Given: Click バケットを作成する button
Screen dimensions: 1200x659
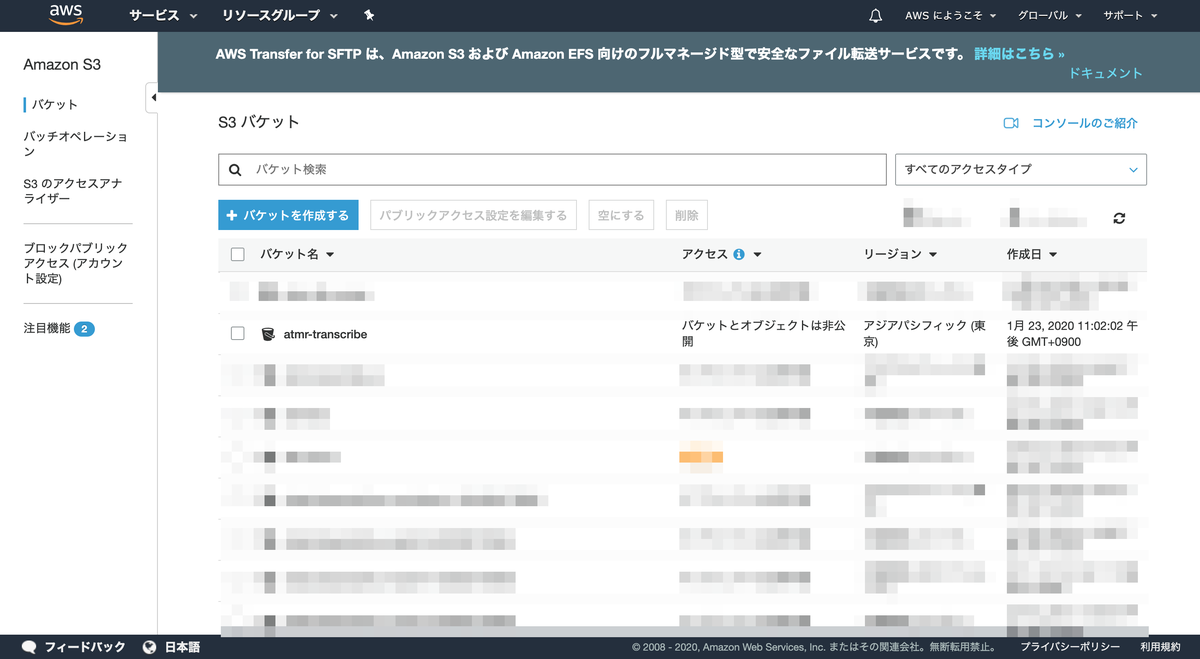Looking at the screenshot, I should (x=288, y=215).
